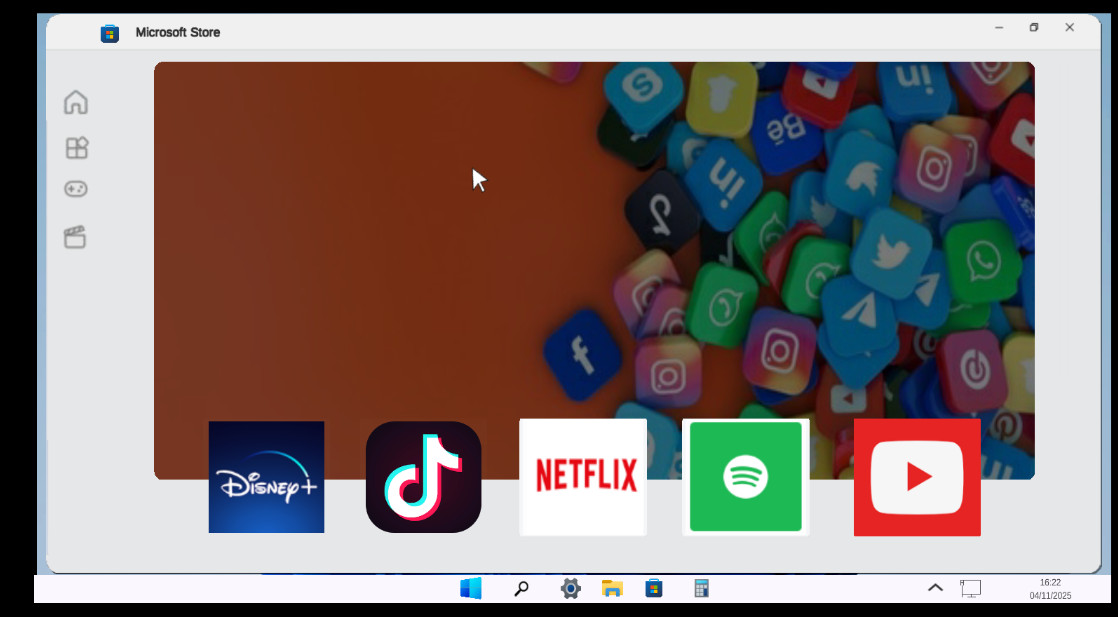Open the Disney+ app tile
This screenshot has width=1118, height=617.
(266, 476)
